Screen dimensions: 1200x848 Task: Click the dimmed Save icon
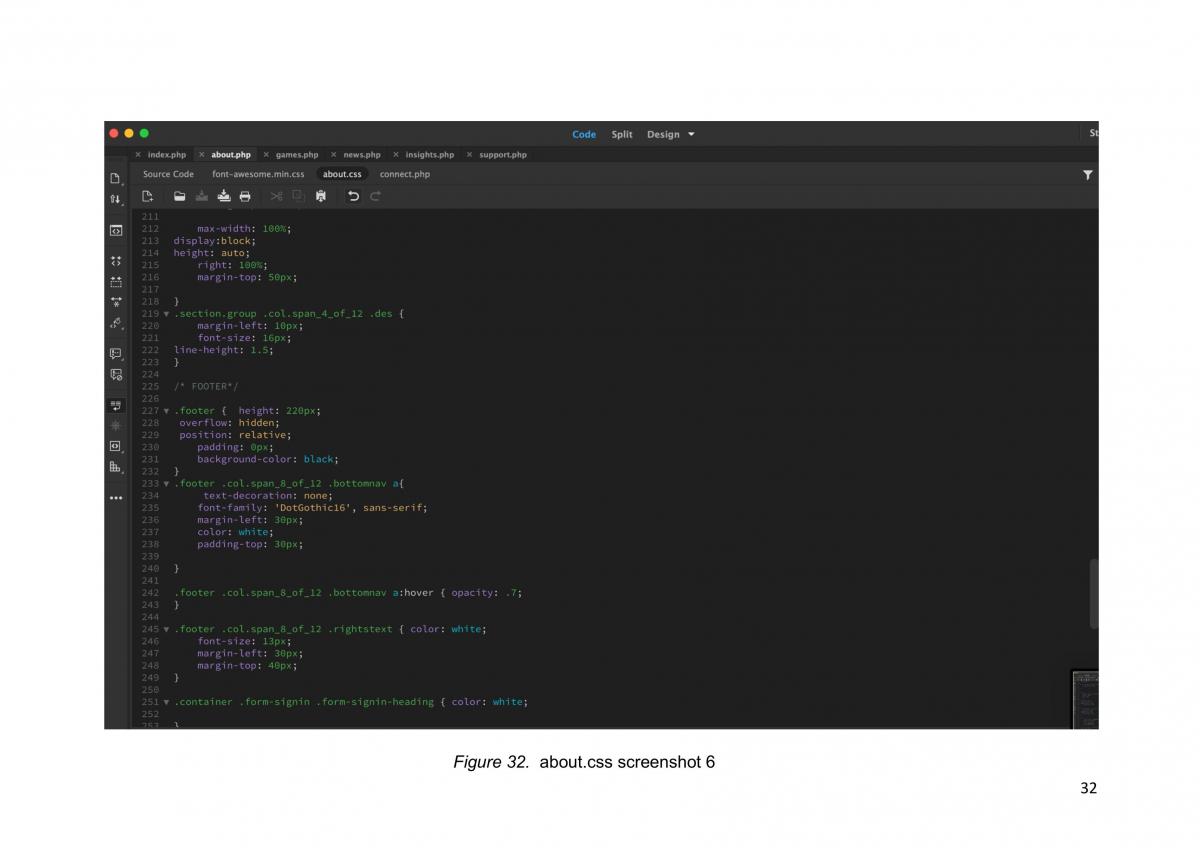[x=201, y=196]
